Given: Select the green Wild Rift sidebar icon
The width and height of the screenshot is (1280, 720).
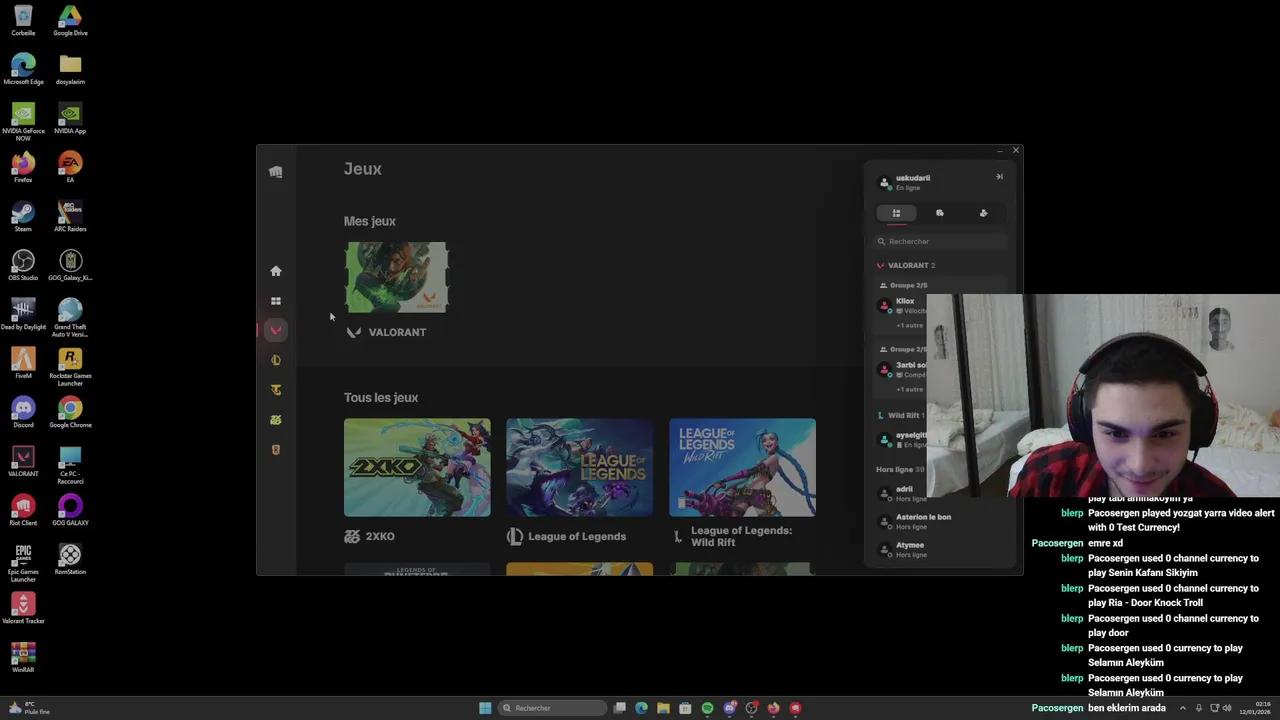Looking at the screenshot, I should (x=276, y=420).
